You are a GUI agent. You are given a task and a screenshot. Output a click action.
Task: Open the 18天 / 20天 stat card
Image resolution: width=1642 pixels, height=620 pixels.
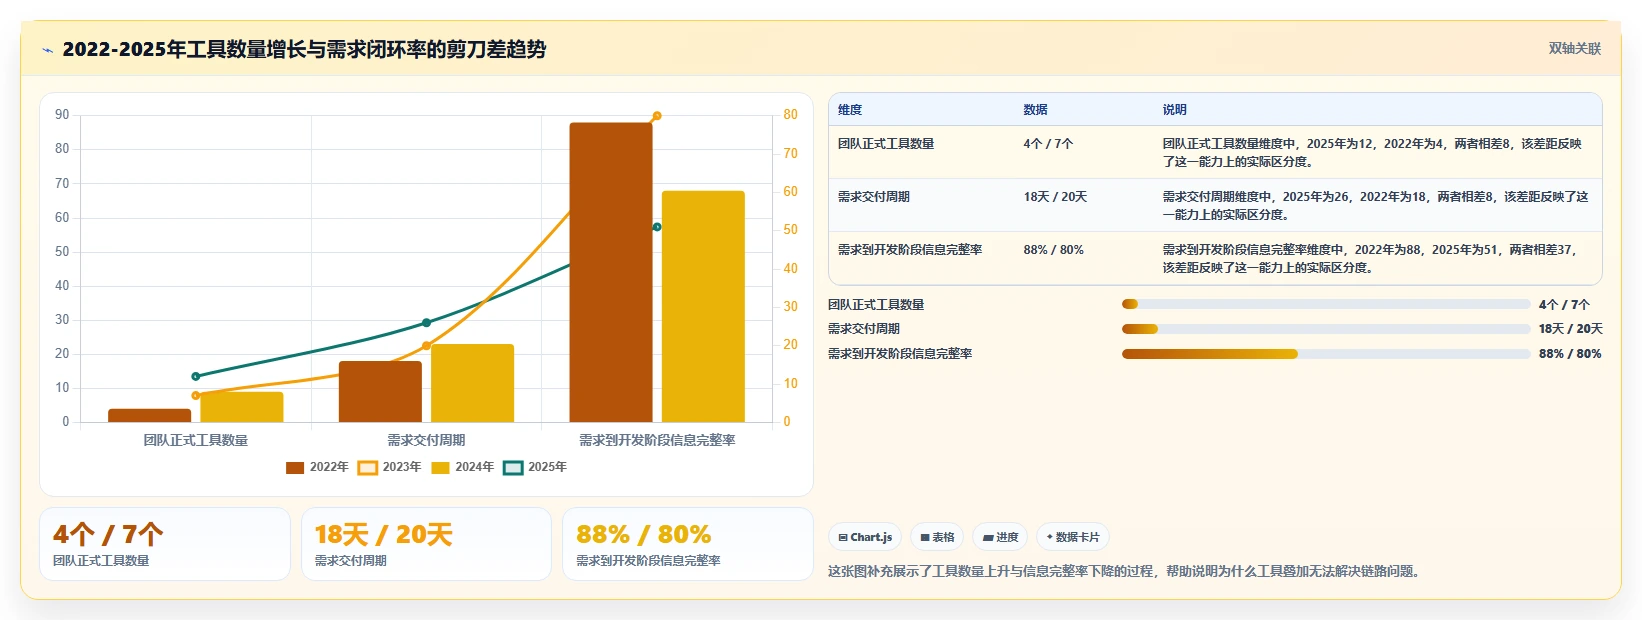(426, 544)
